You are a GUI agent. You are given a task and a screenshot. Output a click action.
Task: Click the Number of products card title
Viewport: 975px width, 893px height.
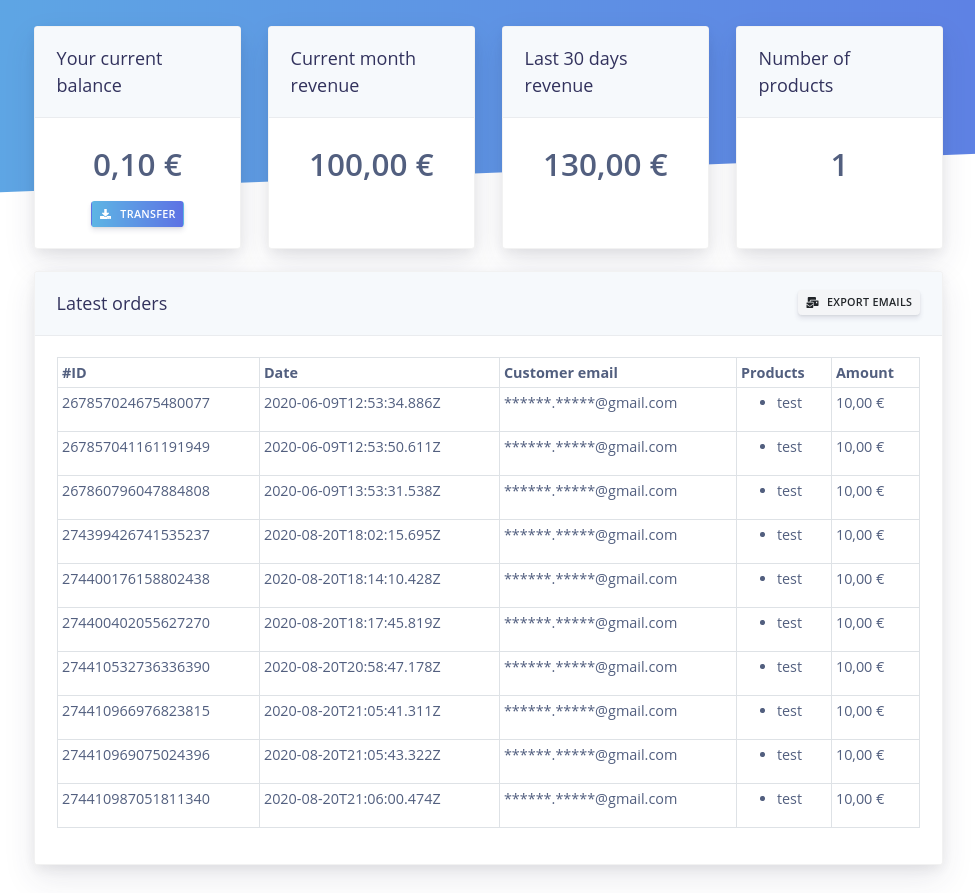click(804, 72)
